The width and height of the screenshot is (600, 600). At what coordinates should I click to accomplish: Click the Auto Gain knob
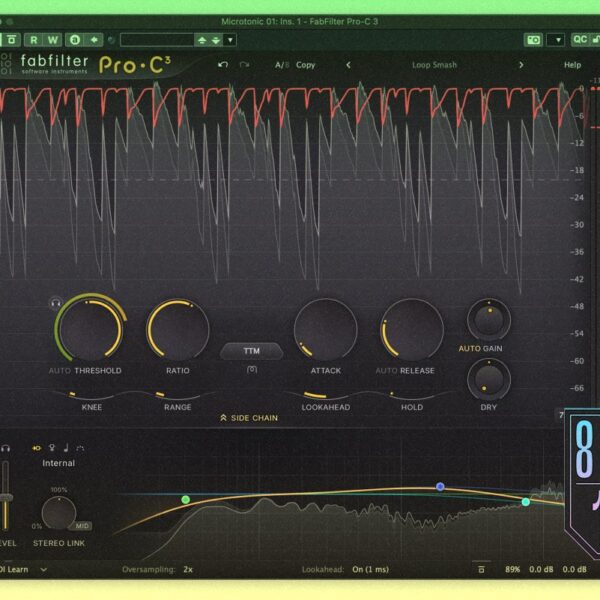point(489,320)
